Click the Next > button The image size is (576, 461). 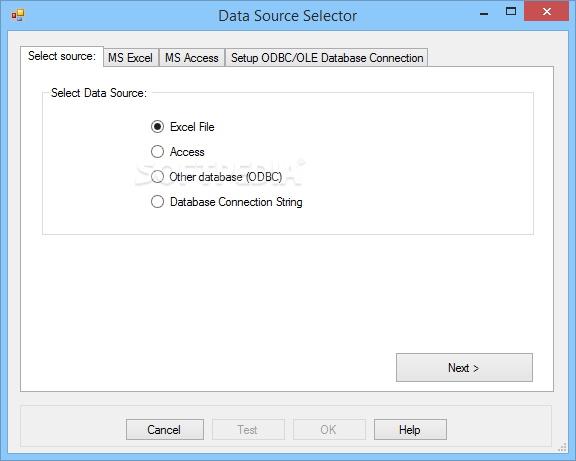pyautogui.click(x=464, y=367)
